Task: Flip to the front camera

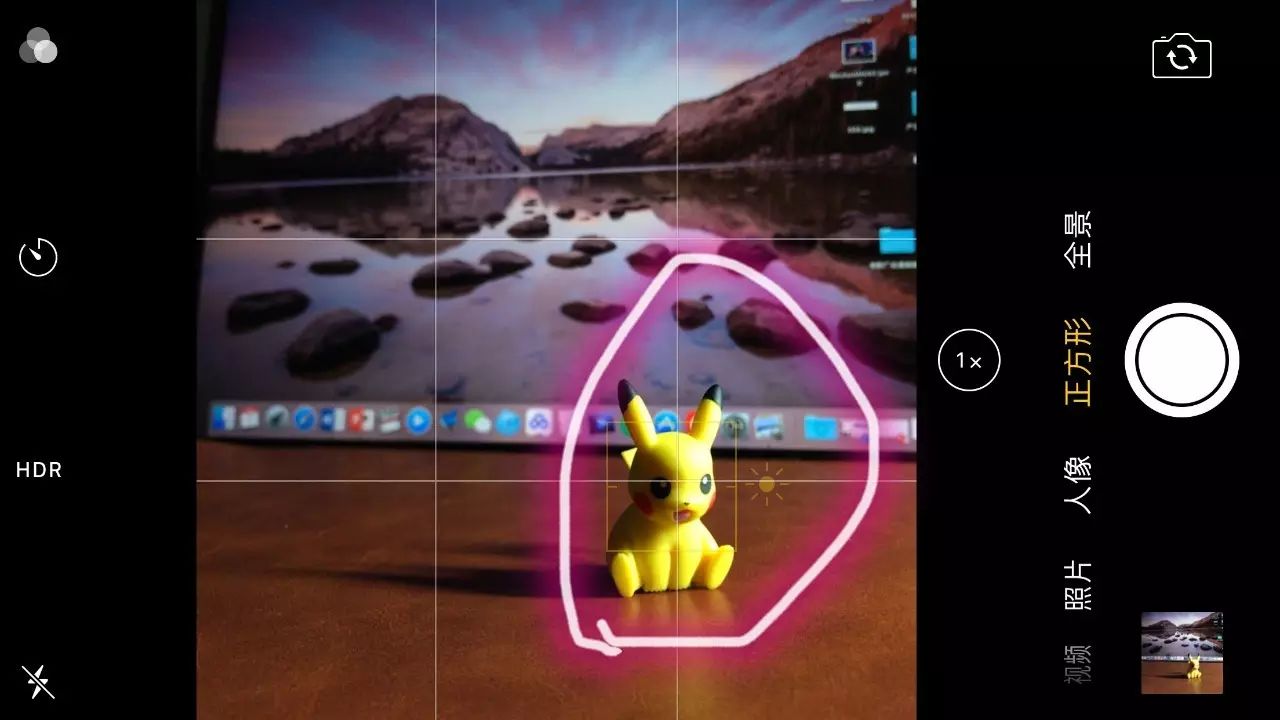Action: (x=1182, y=56)
